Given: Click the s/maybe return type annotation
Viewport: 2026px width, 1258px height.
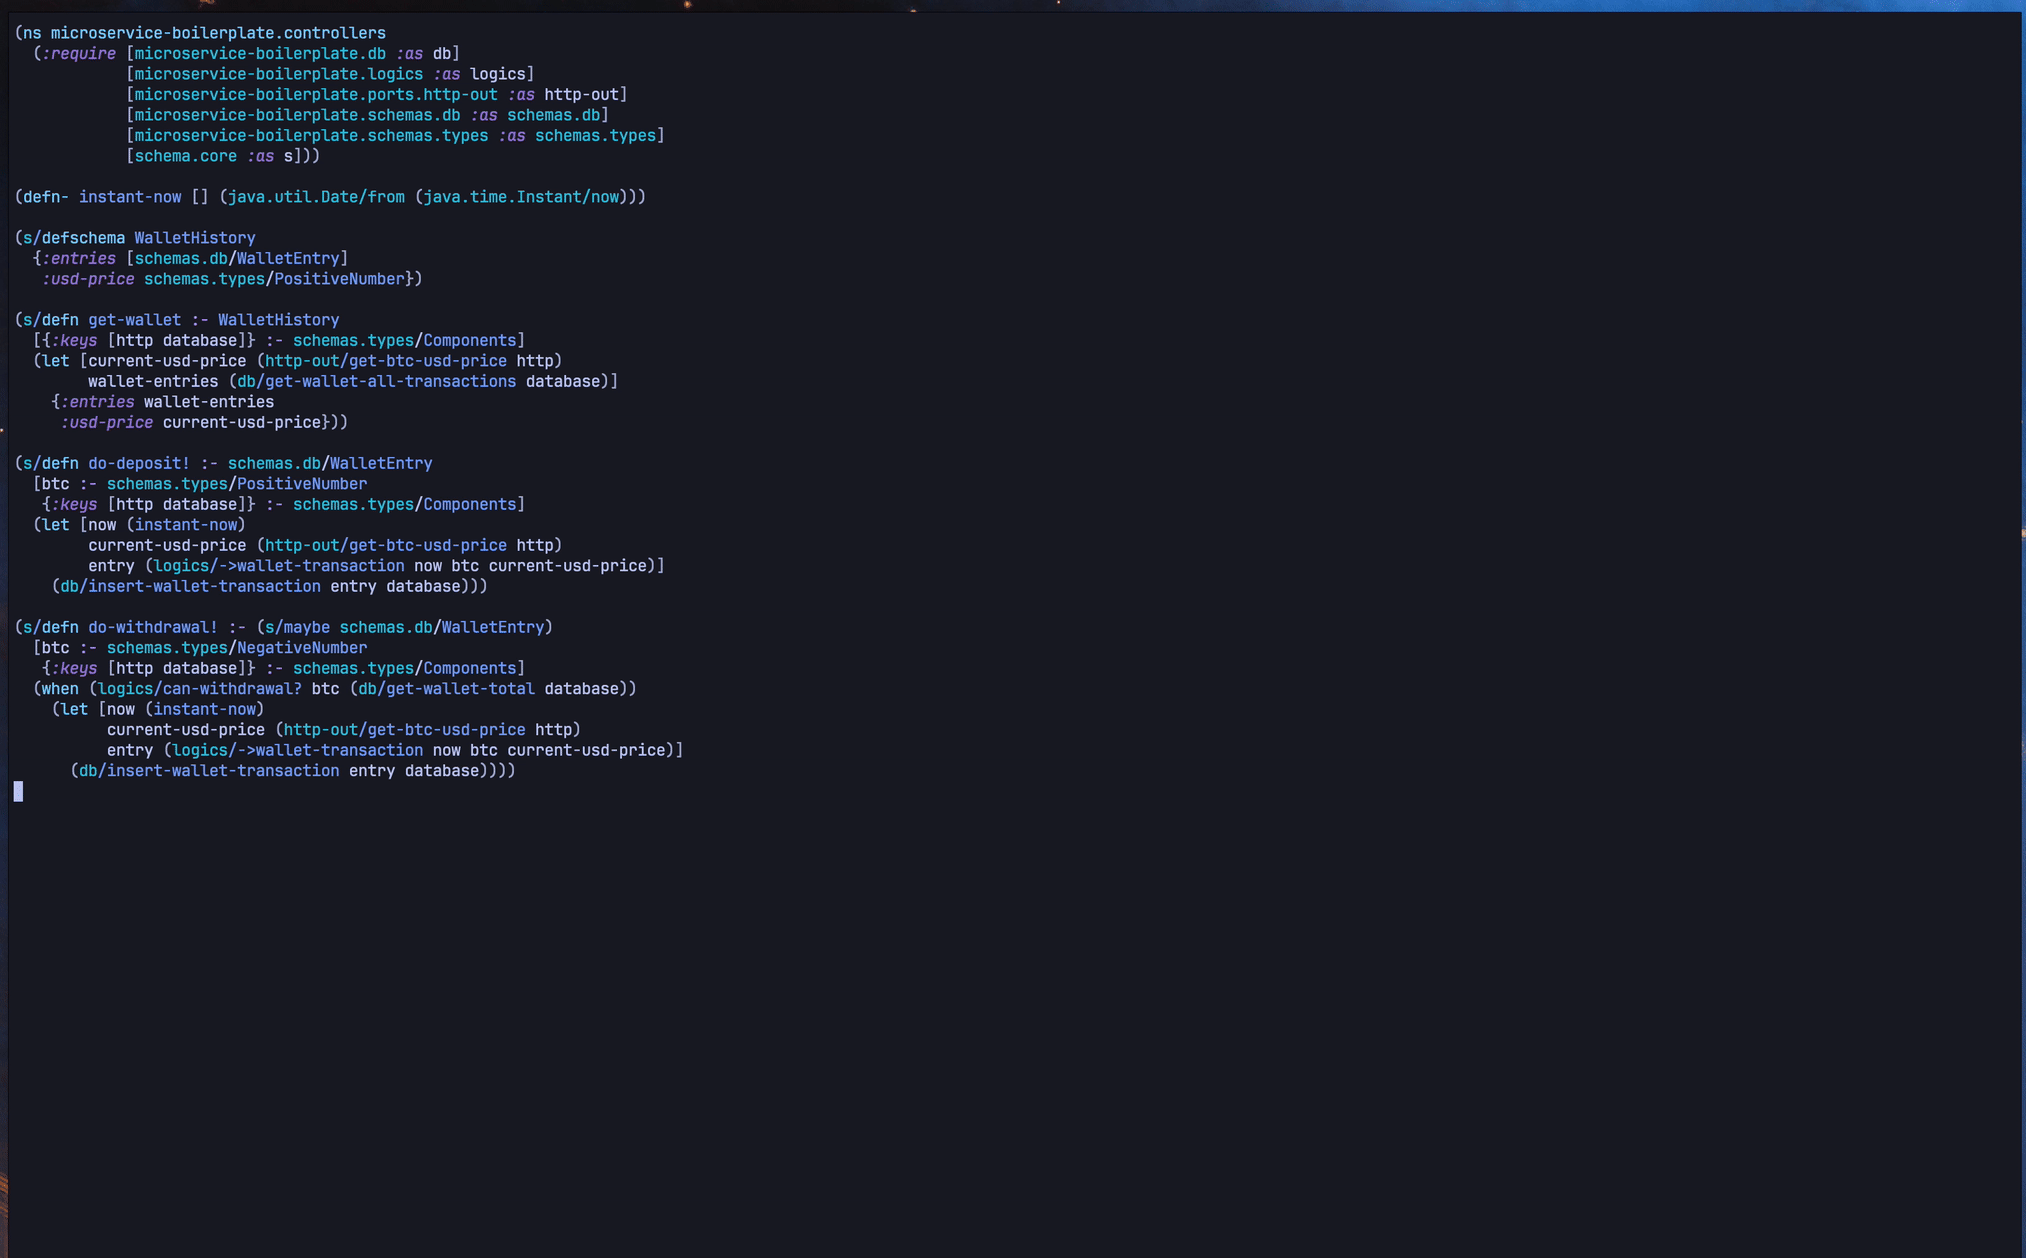Looking at the screenshot, I should [296, 627].
